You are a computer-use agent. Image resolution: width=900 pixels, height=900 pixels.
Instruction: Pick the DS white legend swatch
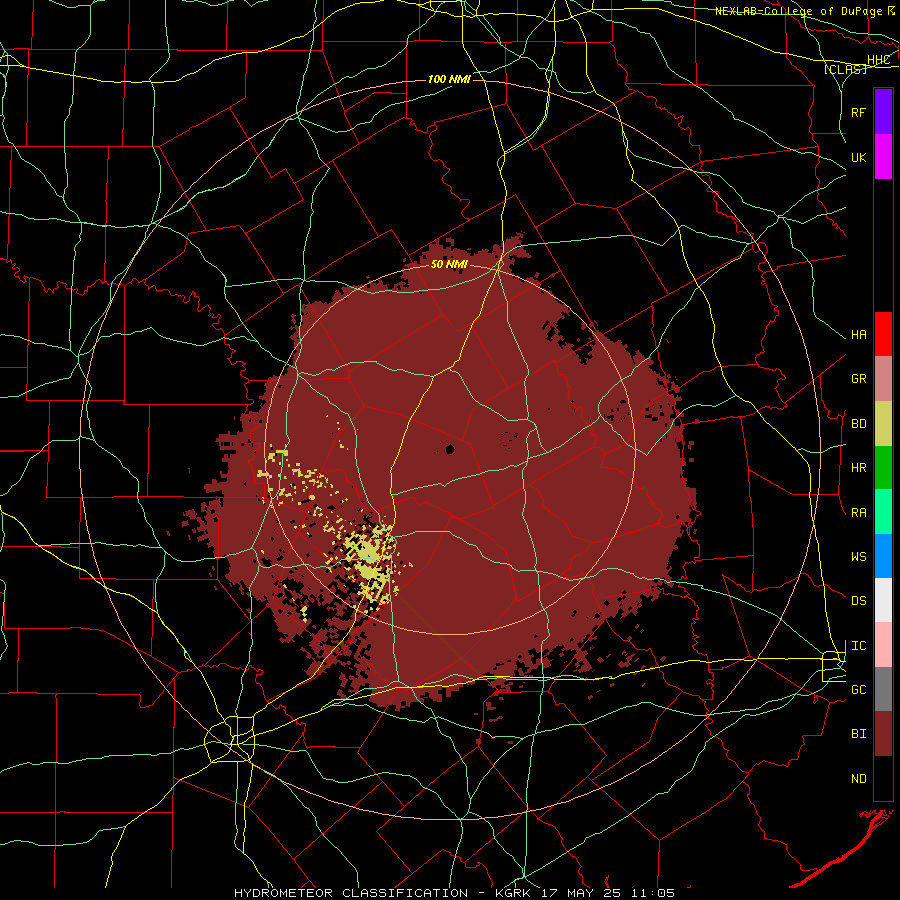point(883,600)
